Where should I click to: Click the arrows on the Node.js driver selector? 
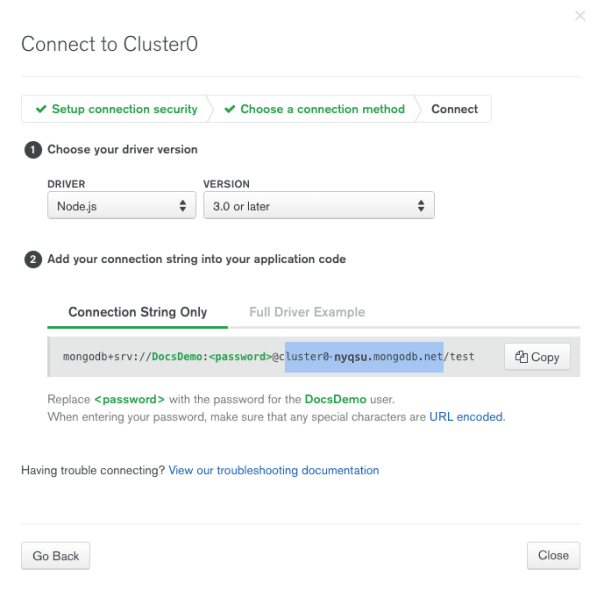pyautogui.click(x=183, y=207)
